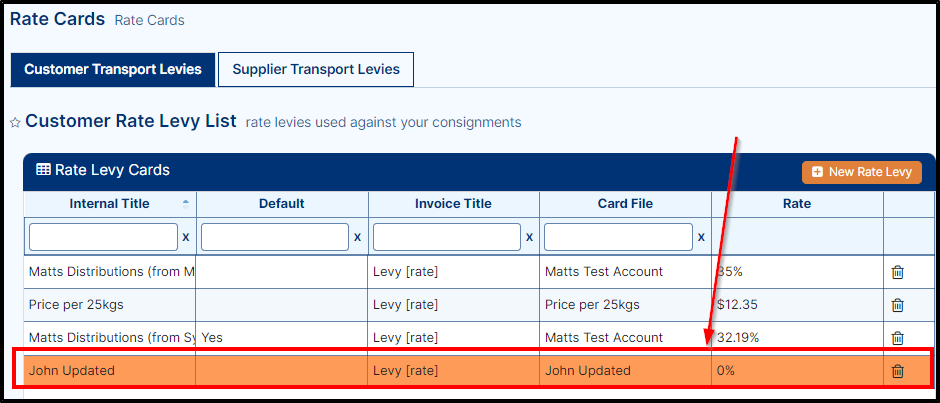Image resolution: width=940 pixels, height=403 pixels.
Task: Click the Default column header
Action: 281,204
